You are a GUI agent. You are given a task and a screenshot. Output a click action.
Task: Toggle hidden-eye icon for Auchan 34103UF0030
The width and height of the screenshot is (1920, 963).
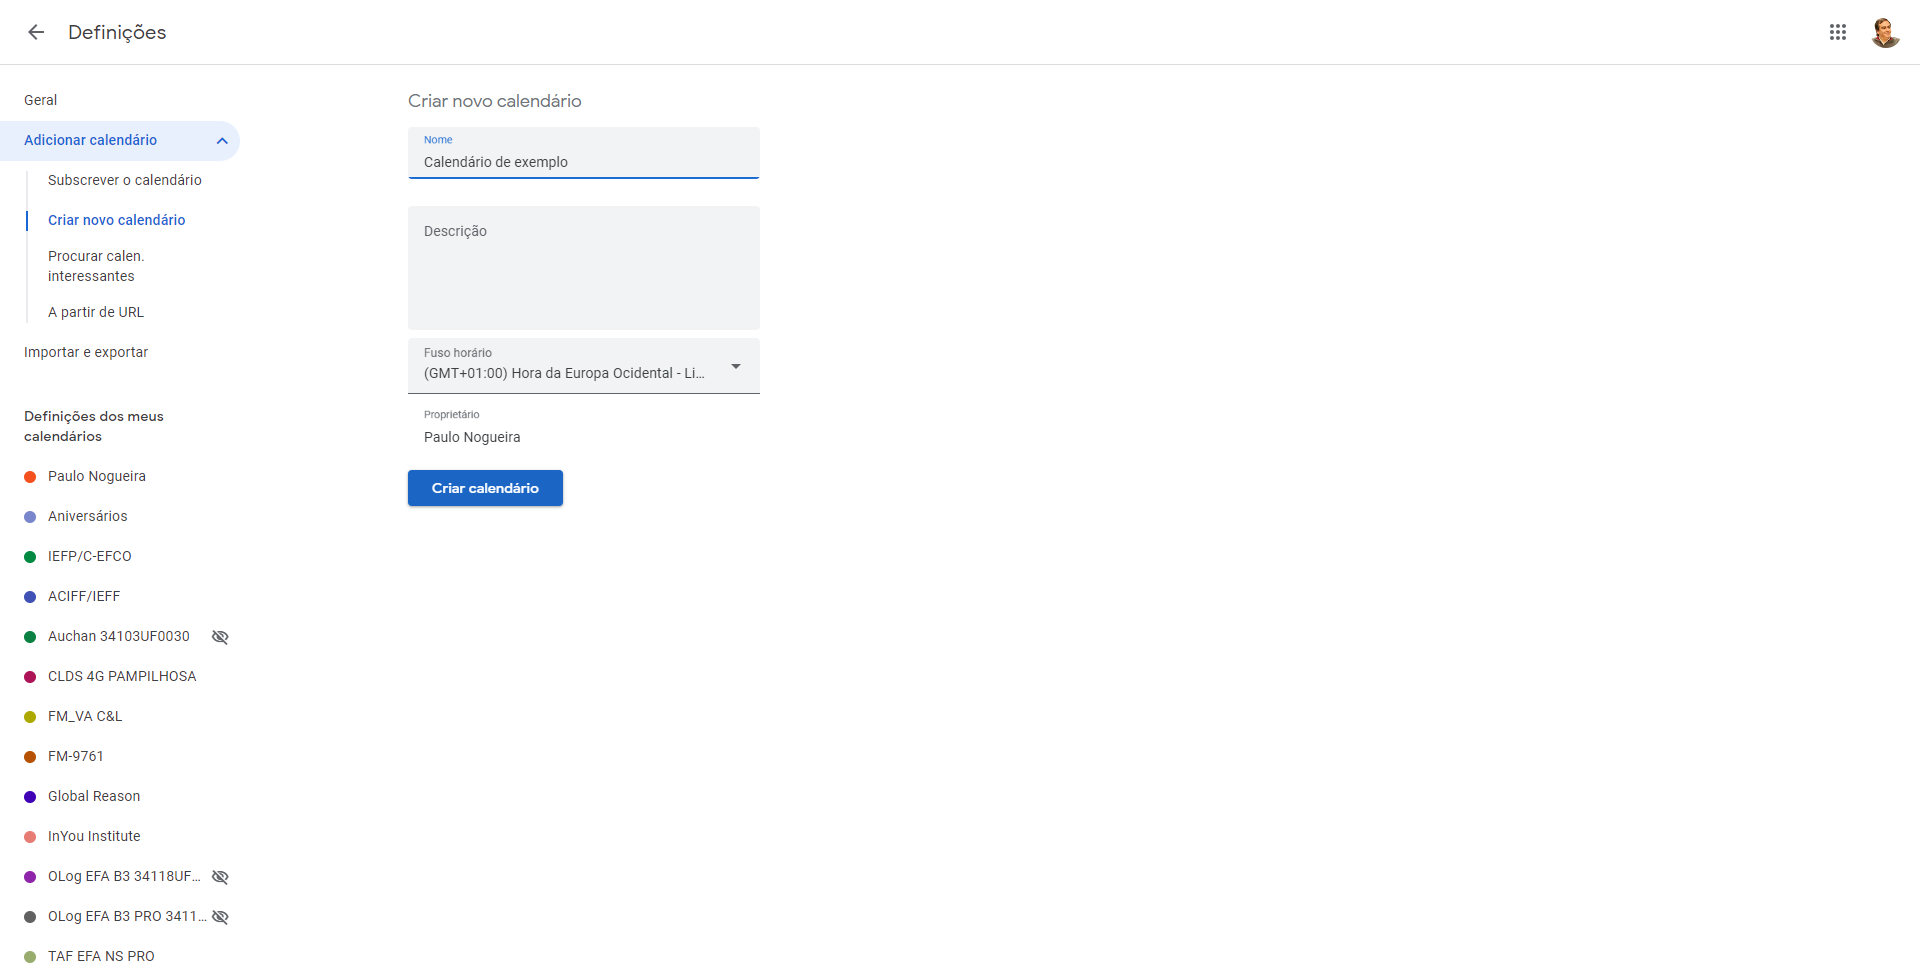click(x=220, y=637)
